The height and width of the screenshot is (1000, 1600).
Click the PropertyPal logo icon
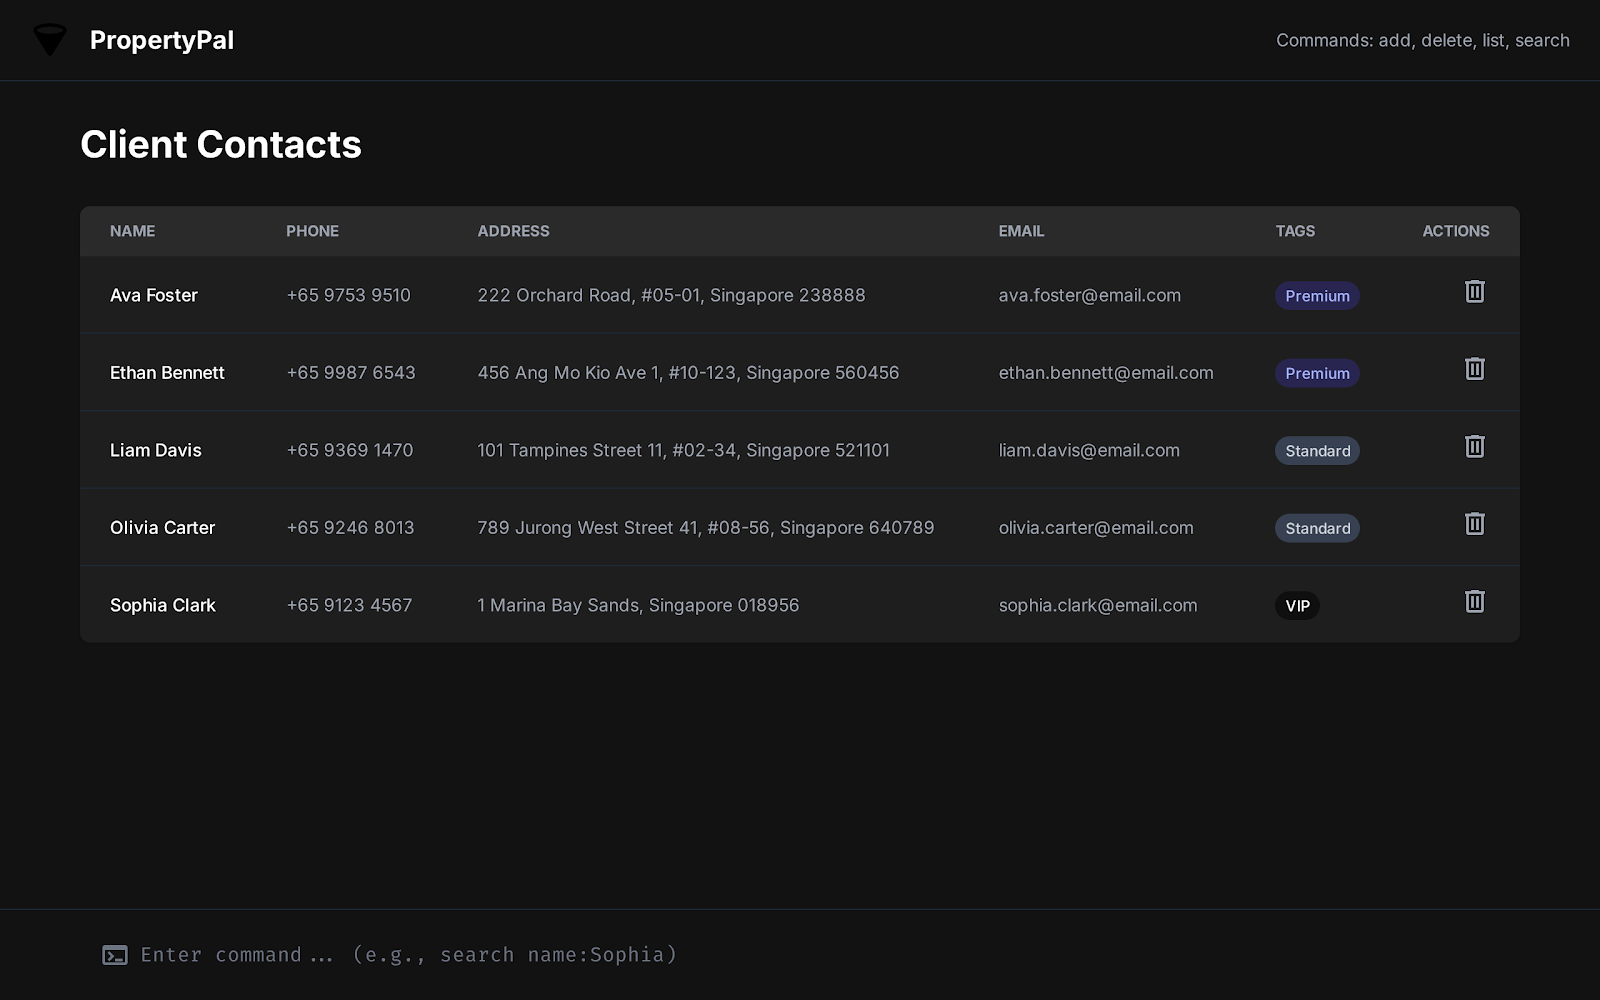coord(49,40)
